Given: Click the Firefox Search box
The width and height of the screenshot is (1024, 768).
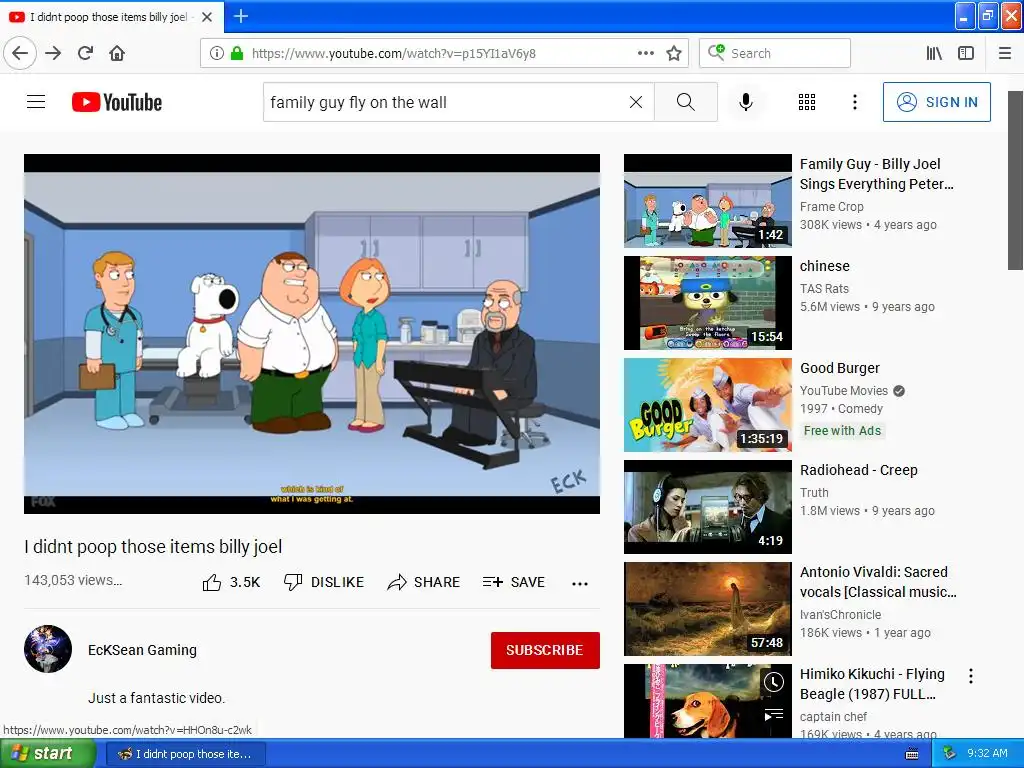Looking at the screenshot, I should coord(775,54).
